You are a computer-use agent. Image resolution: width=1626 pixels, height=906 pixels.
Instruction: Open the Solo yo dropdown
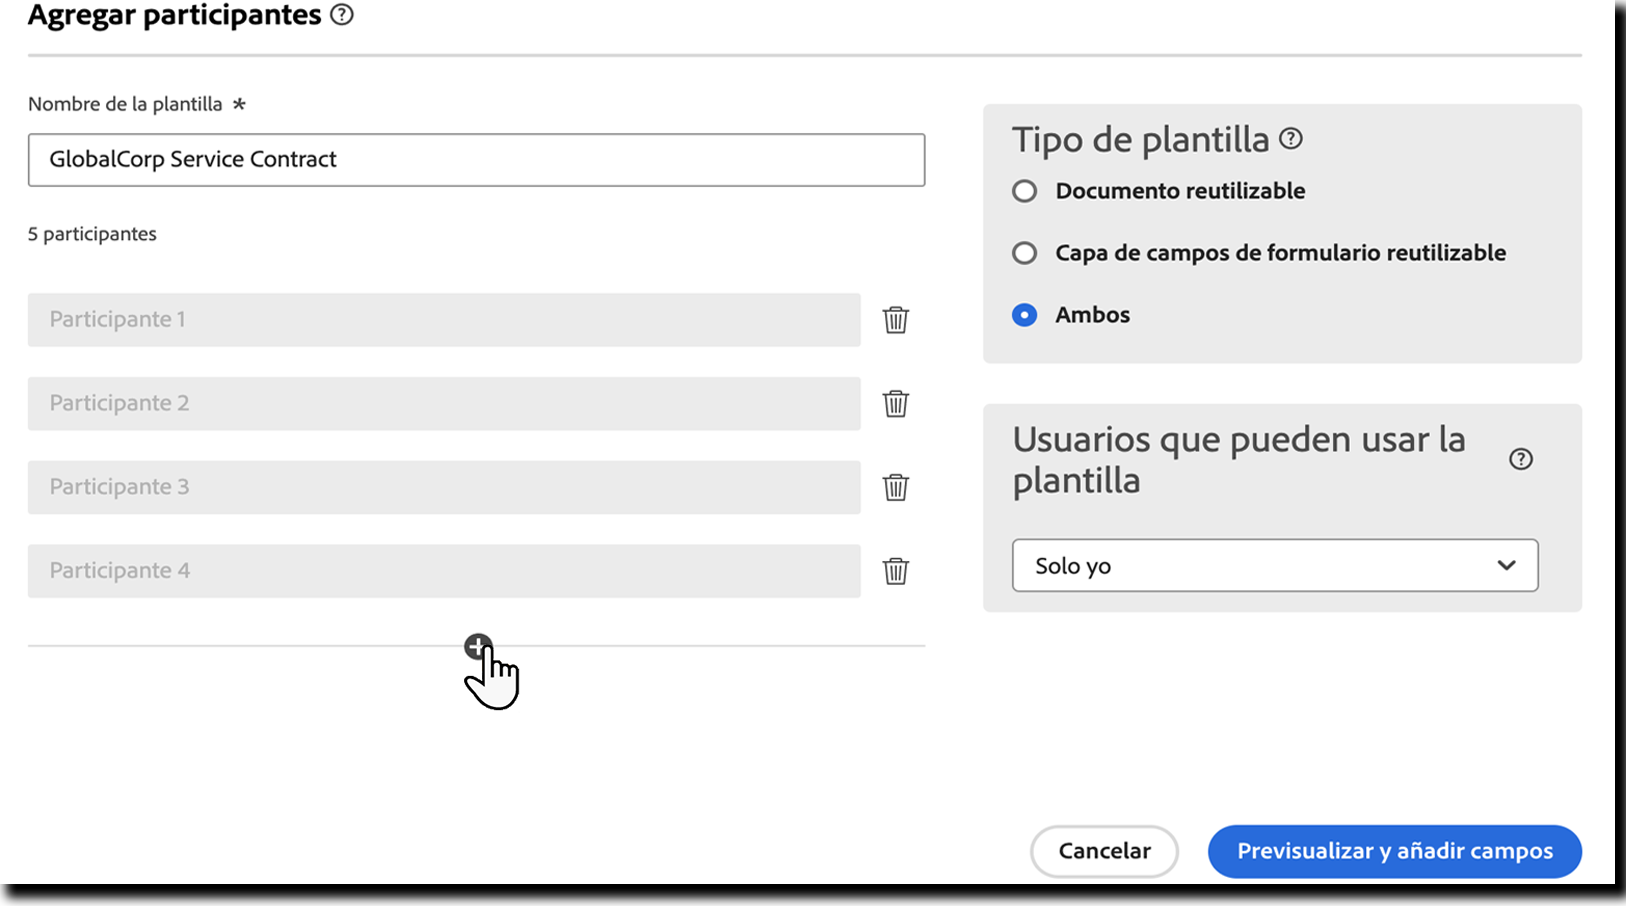(1275, 565)
